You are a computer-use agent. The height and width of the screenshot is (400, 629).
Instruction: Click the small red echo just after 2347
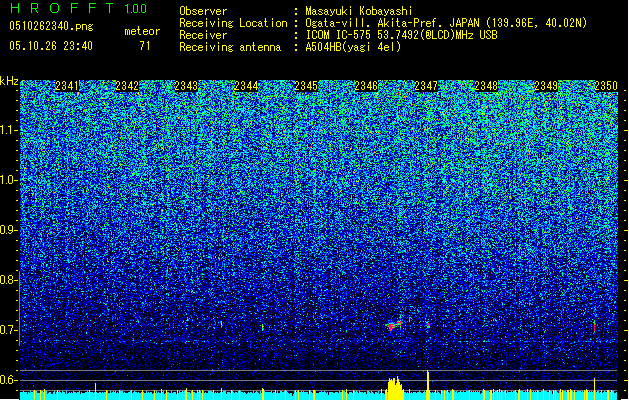pyautogui.click(x=428, y=325)
